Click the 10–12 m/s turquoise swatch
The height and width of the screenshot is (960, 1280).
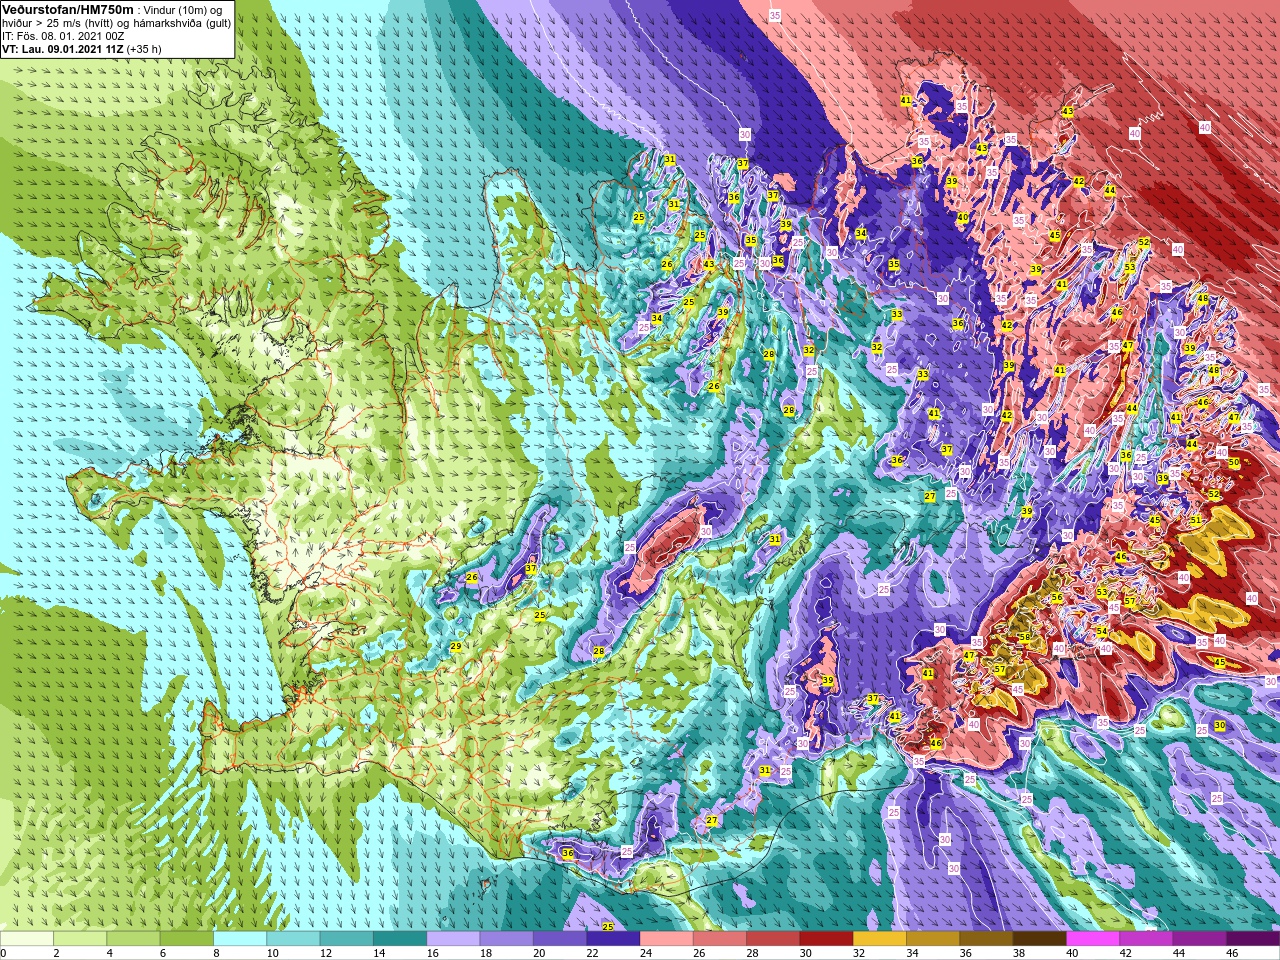click(x=293, y=938)
